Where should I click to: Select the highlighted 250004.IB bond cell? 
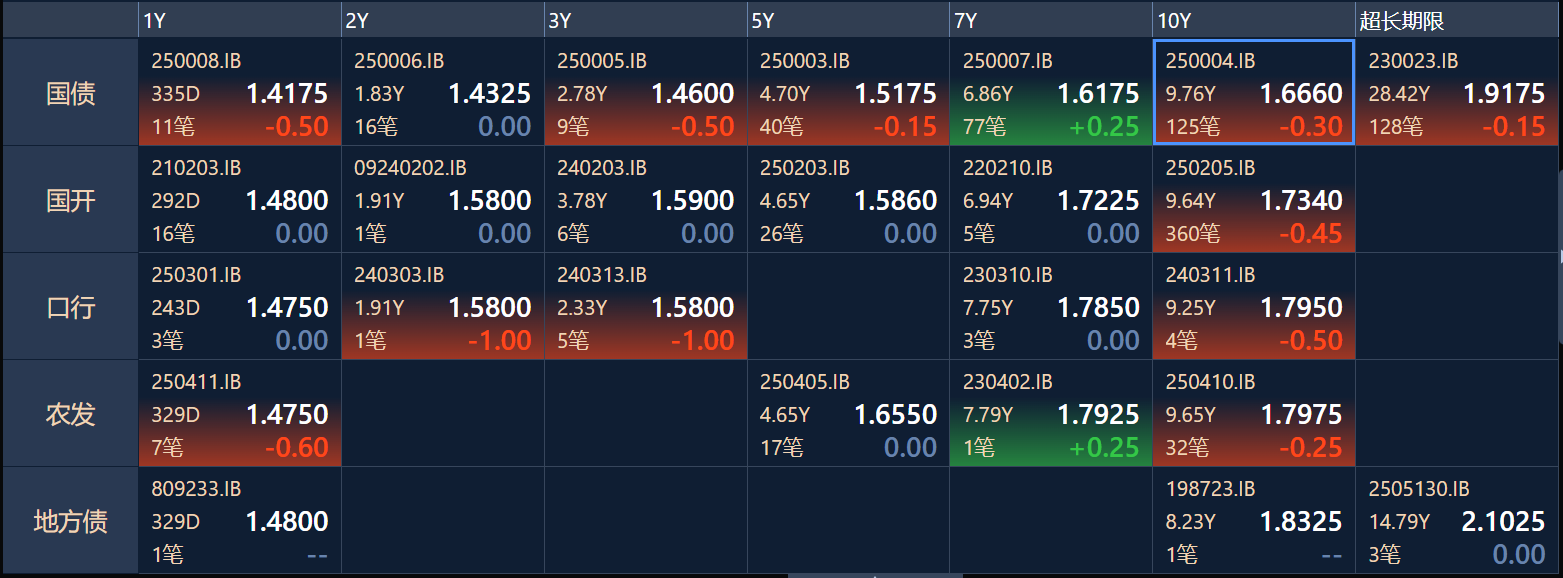coord(1254,93)
